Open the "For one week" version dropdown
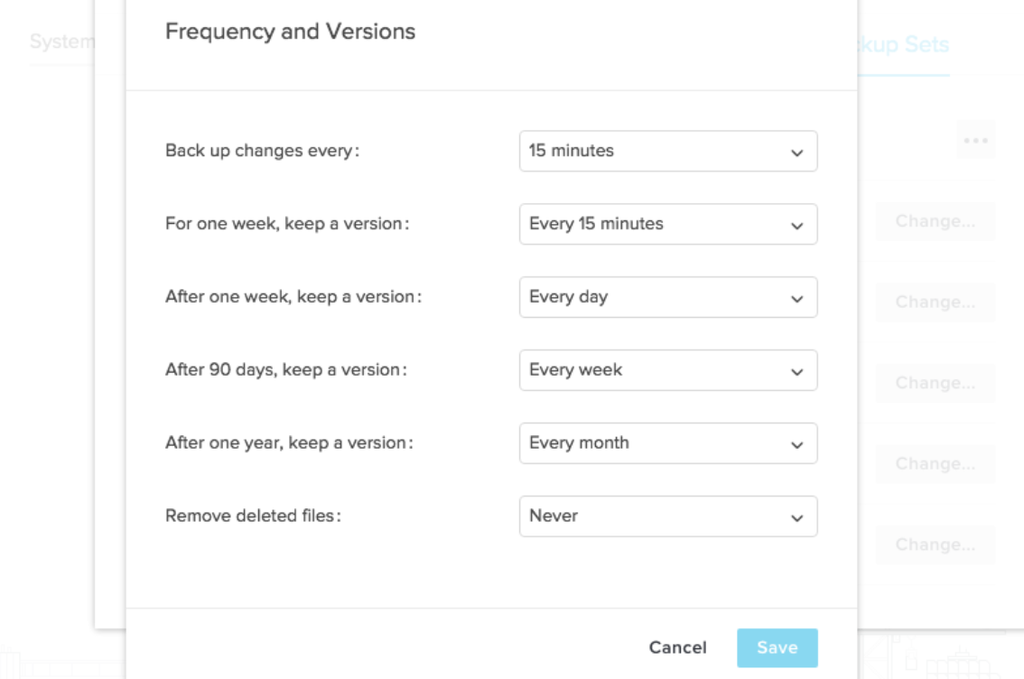Image resolution: width=1024 pixels, height=679 pixels. [x=668, y=224]
